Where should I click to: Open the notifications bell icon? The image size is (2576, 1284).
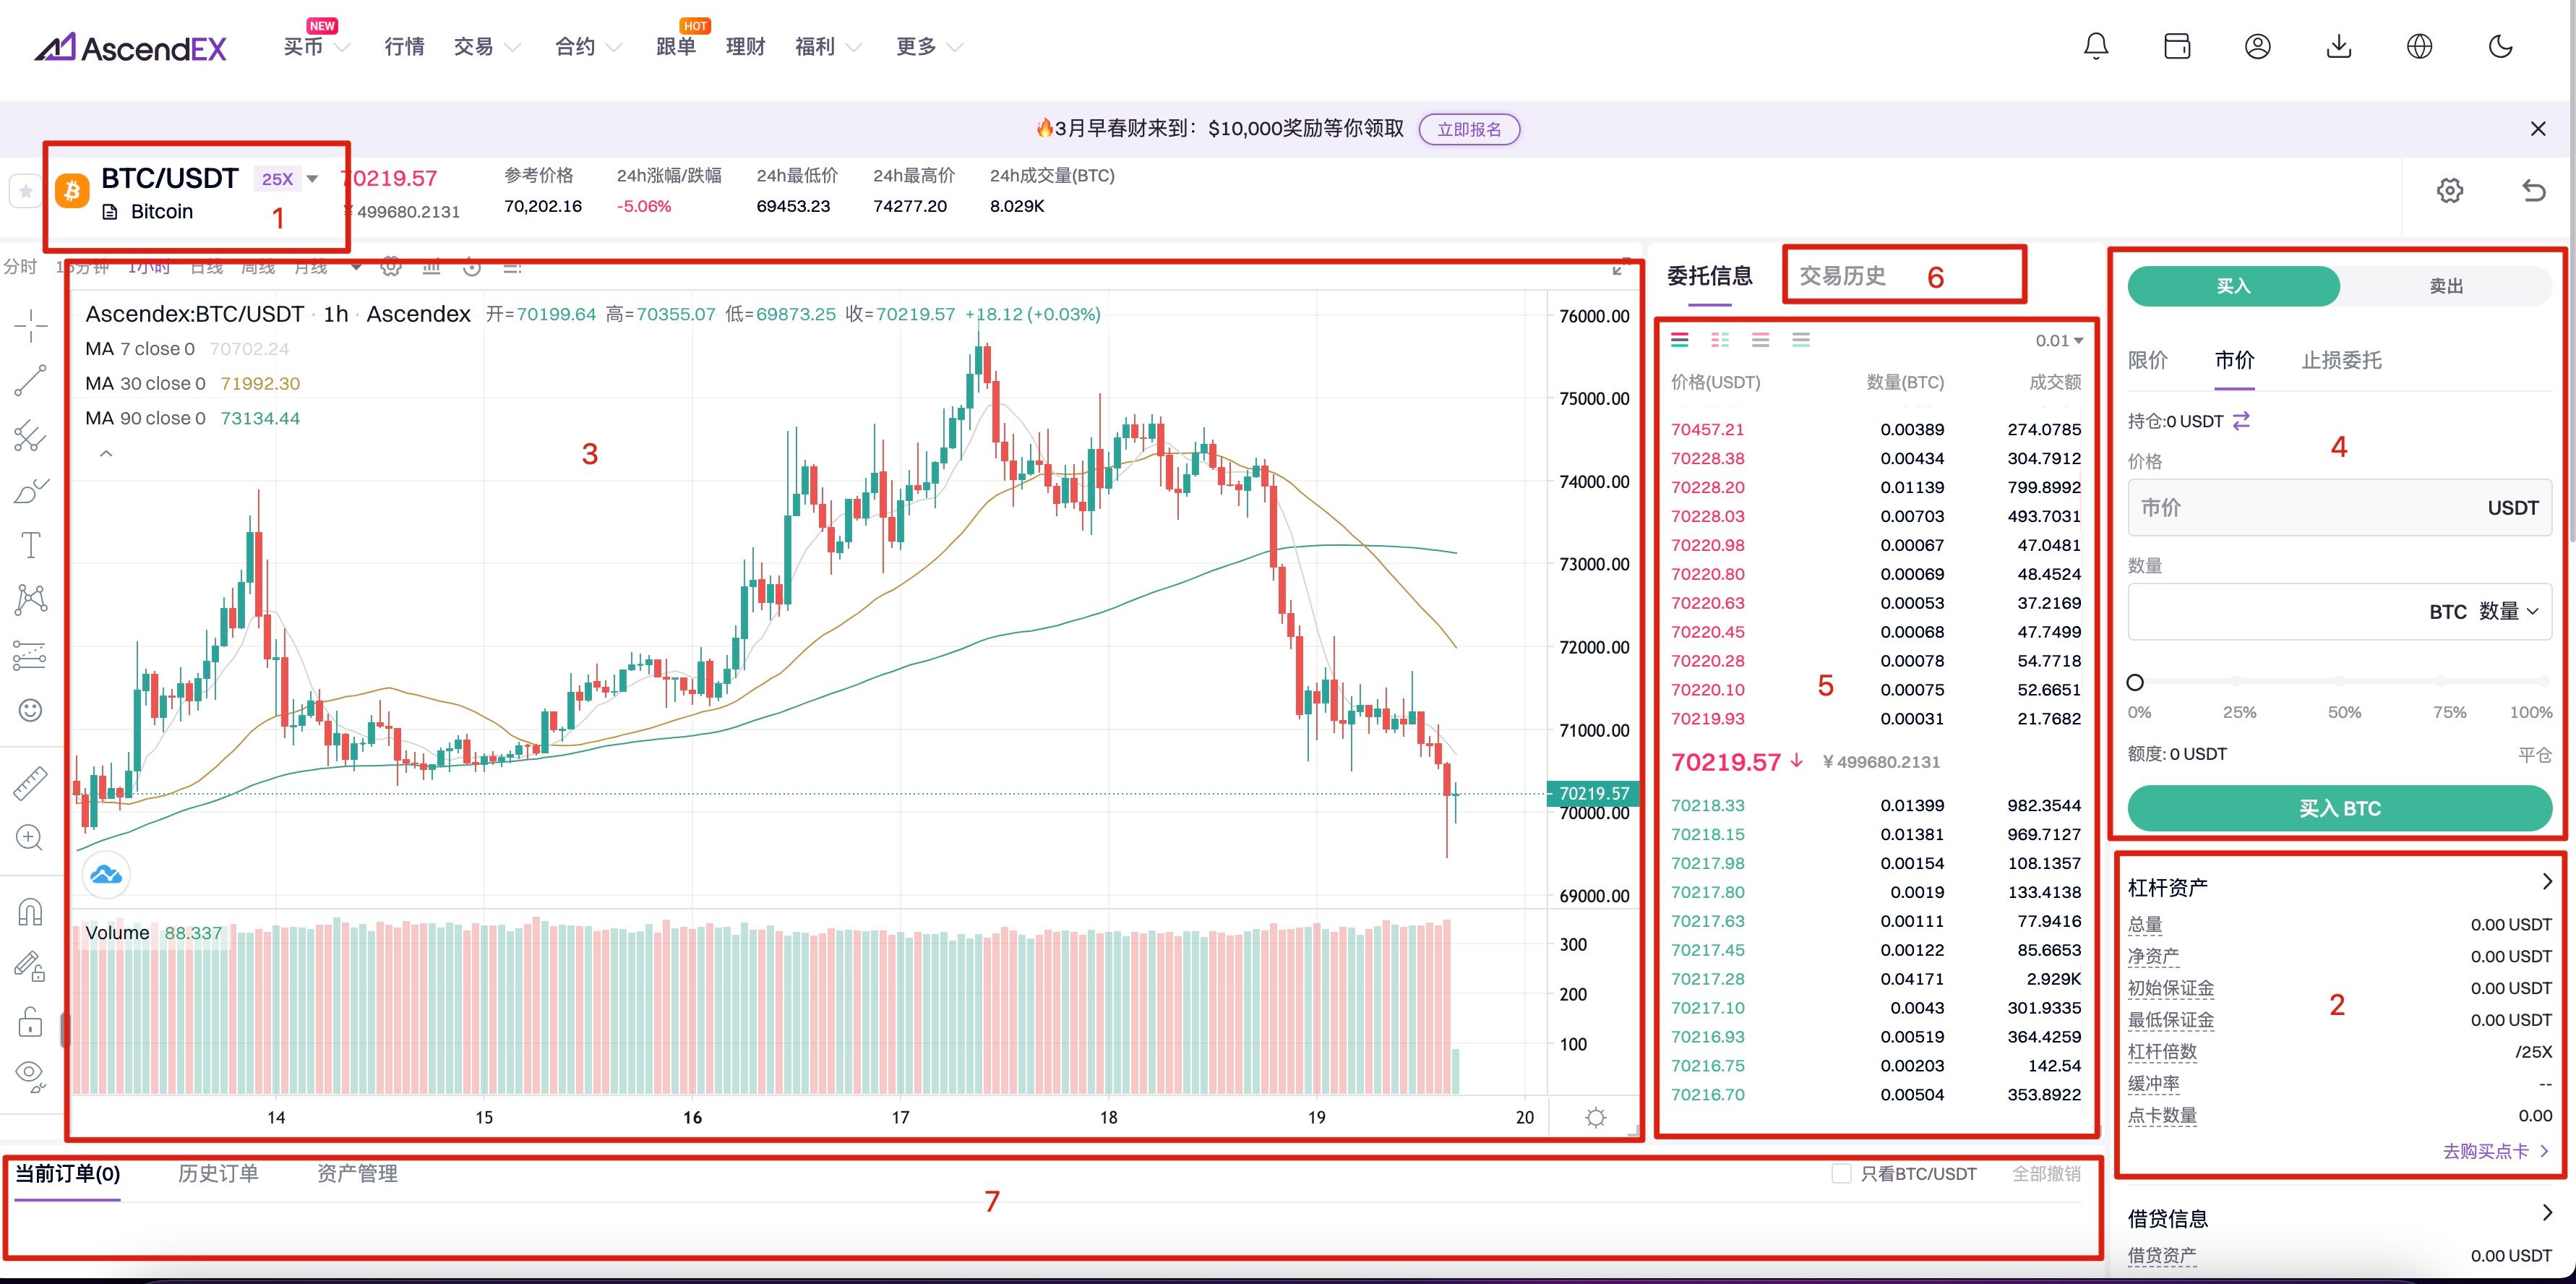click(2096, 46)
